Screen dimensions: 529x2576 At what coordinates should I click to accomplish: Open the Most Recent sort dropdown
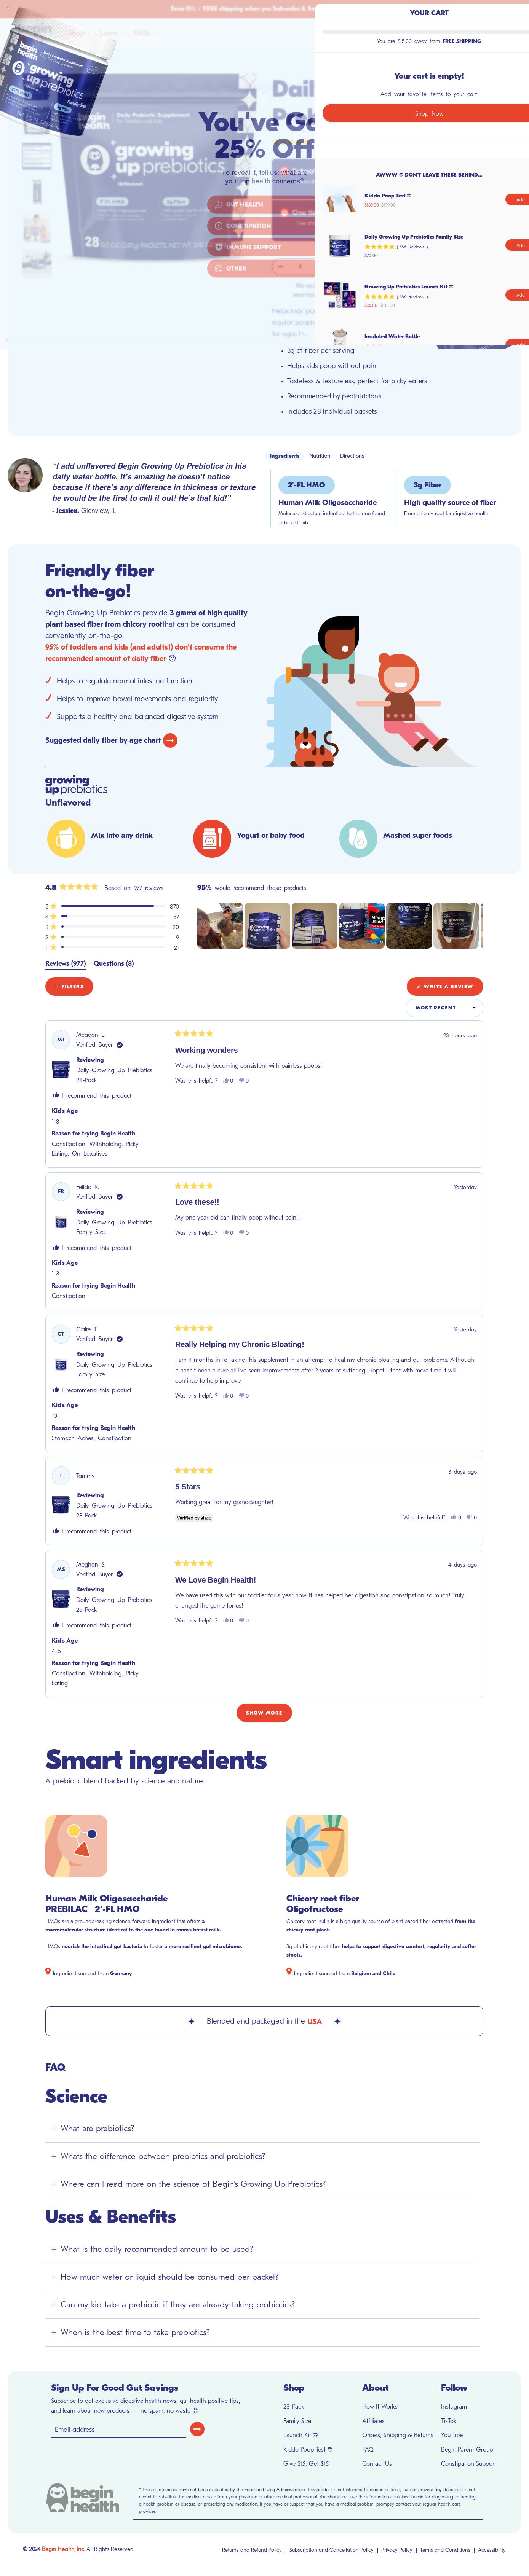point(445,1008)
